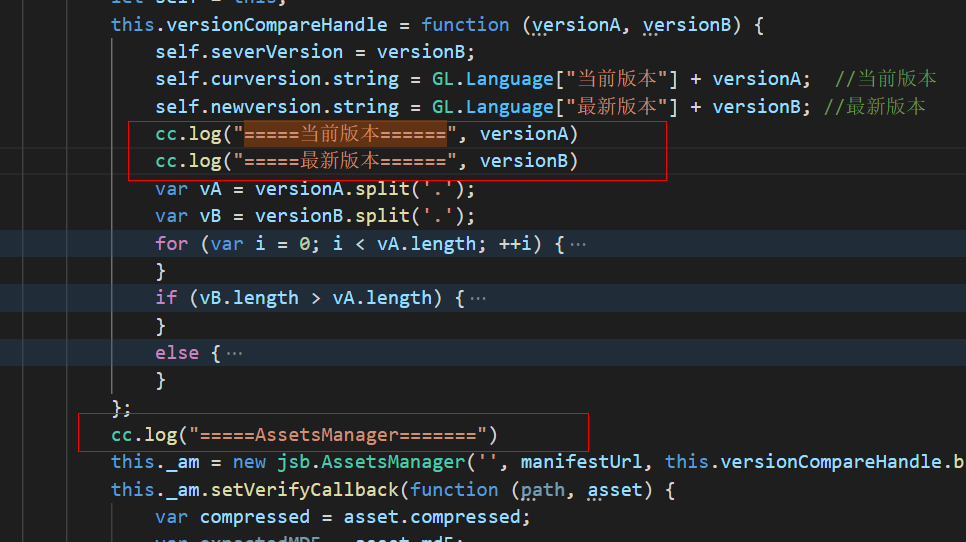Click the "=====最新版本======" log string

(x=345, y=161)
